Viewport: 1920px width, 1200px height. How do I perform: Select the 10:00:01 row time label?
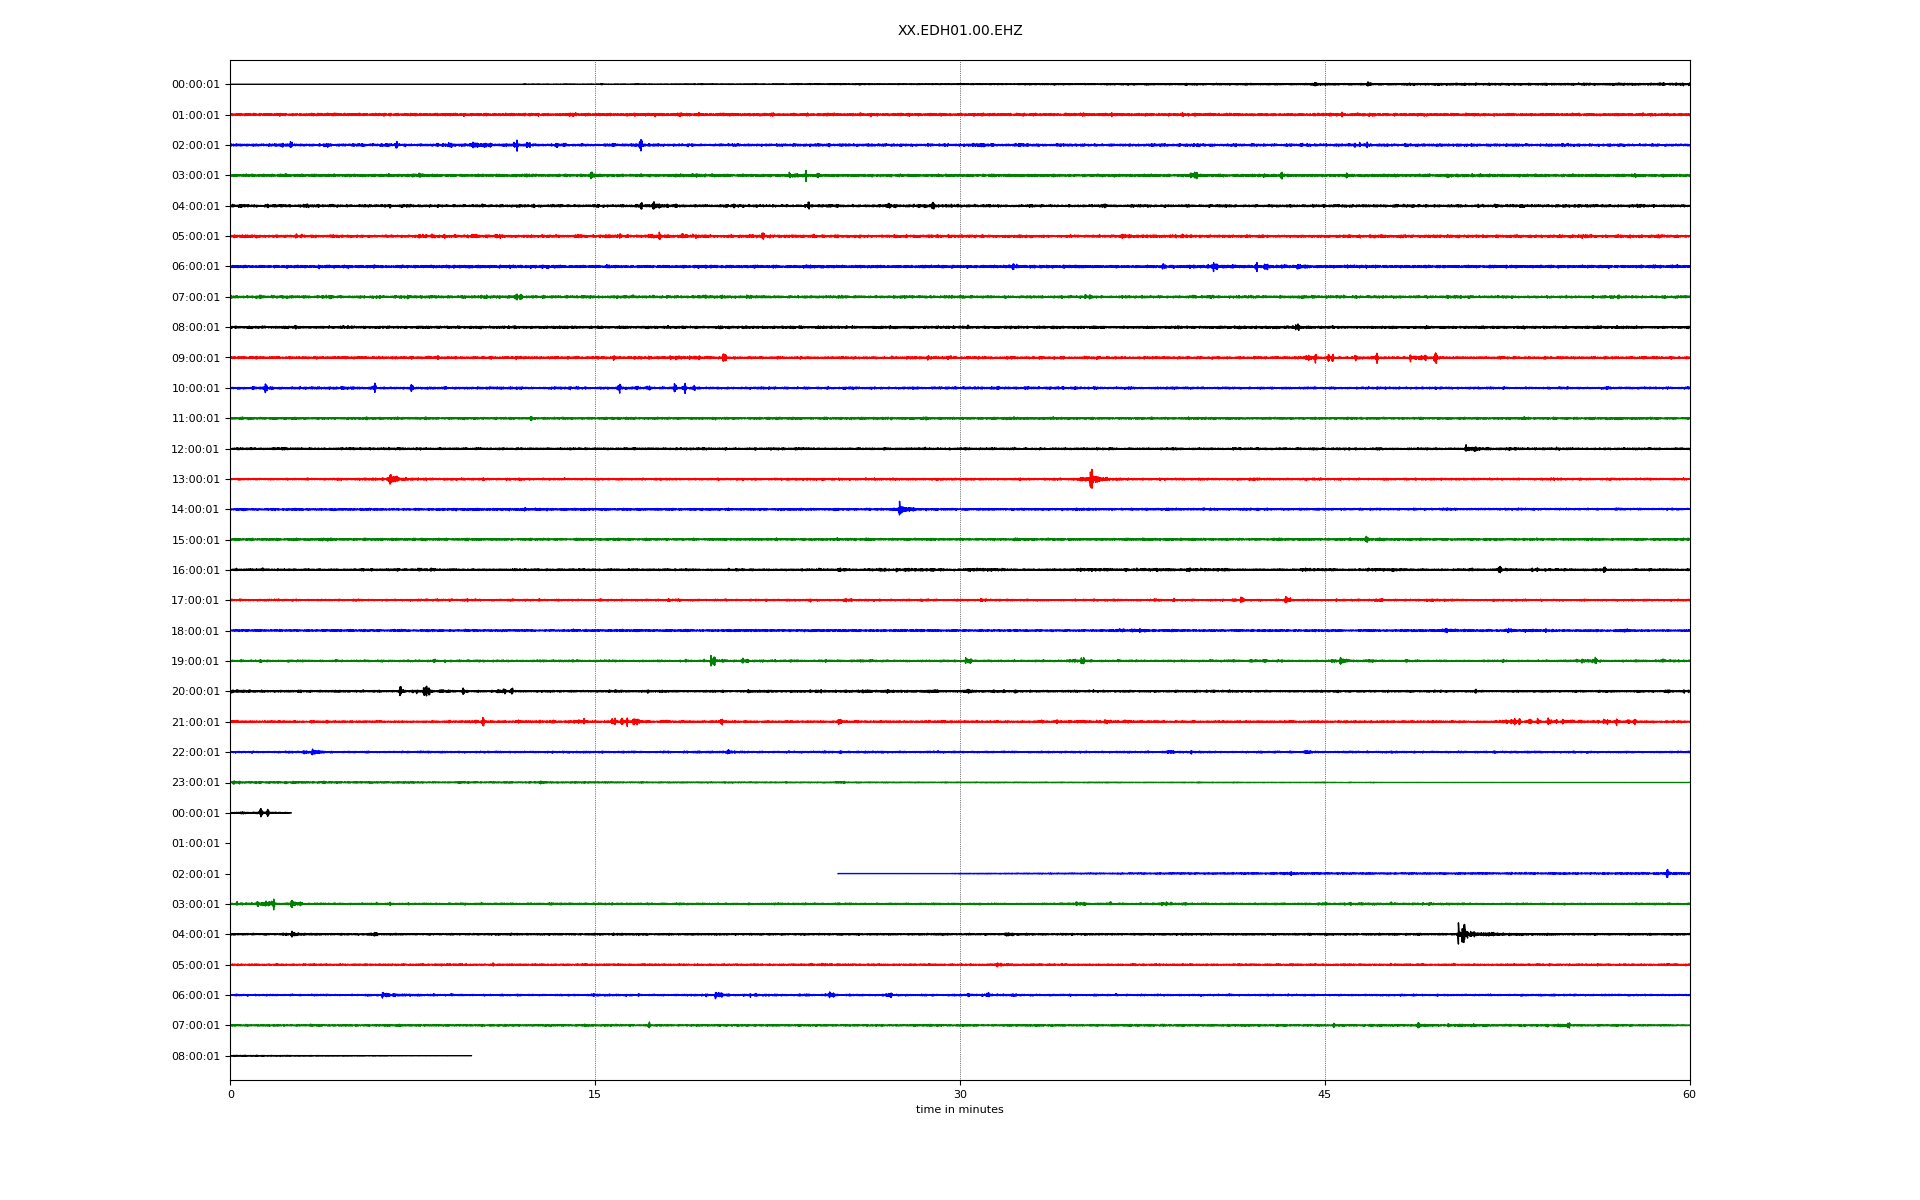coord(195,389)
